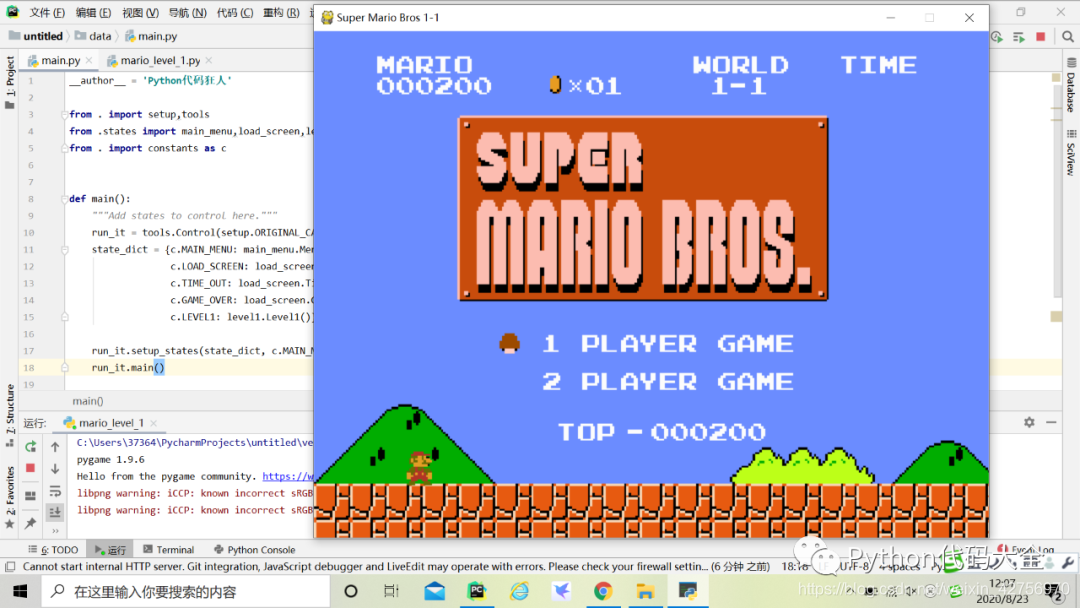The width and height of the screenshot is (1080, 608).
Task: Open the SciView side panel
Action: [1071, 153]
